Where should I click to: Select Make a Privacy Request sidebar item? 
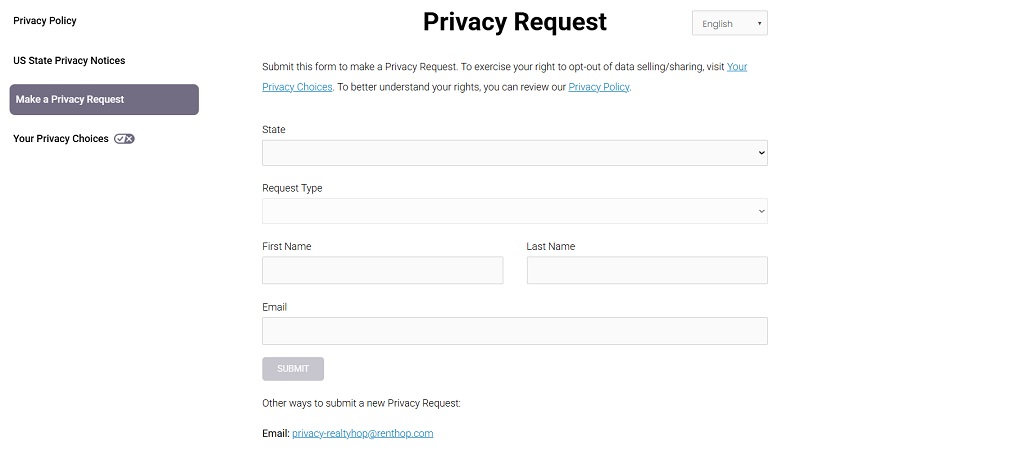pos(104,100)
